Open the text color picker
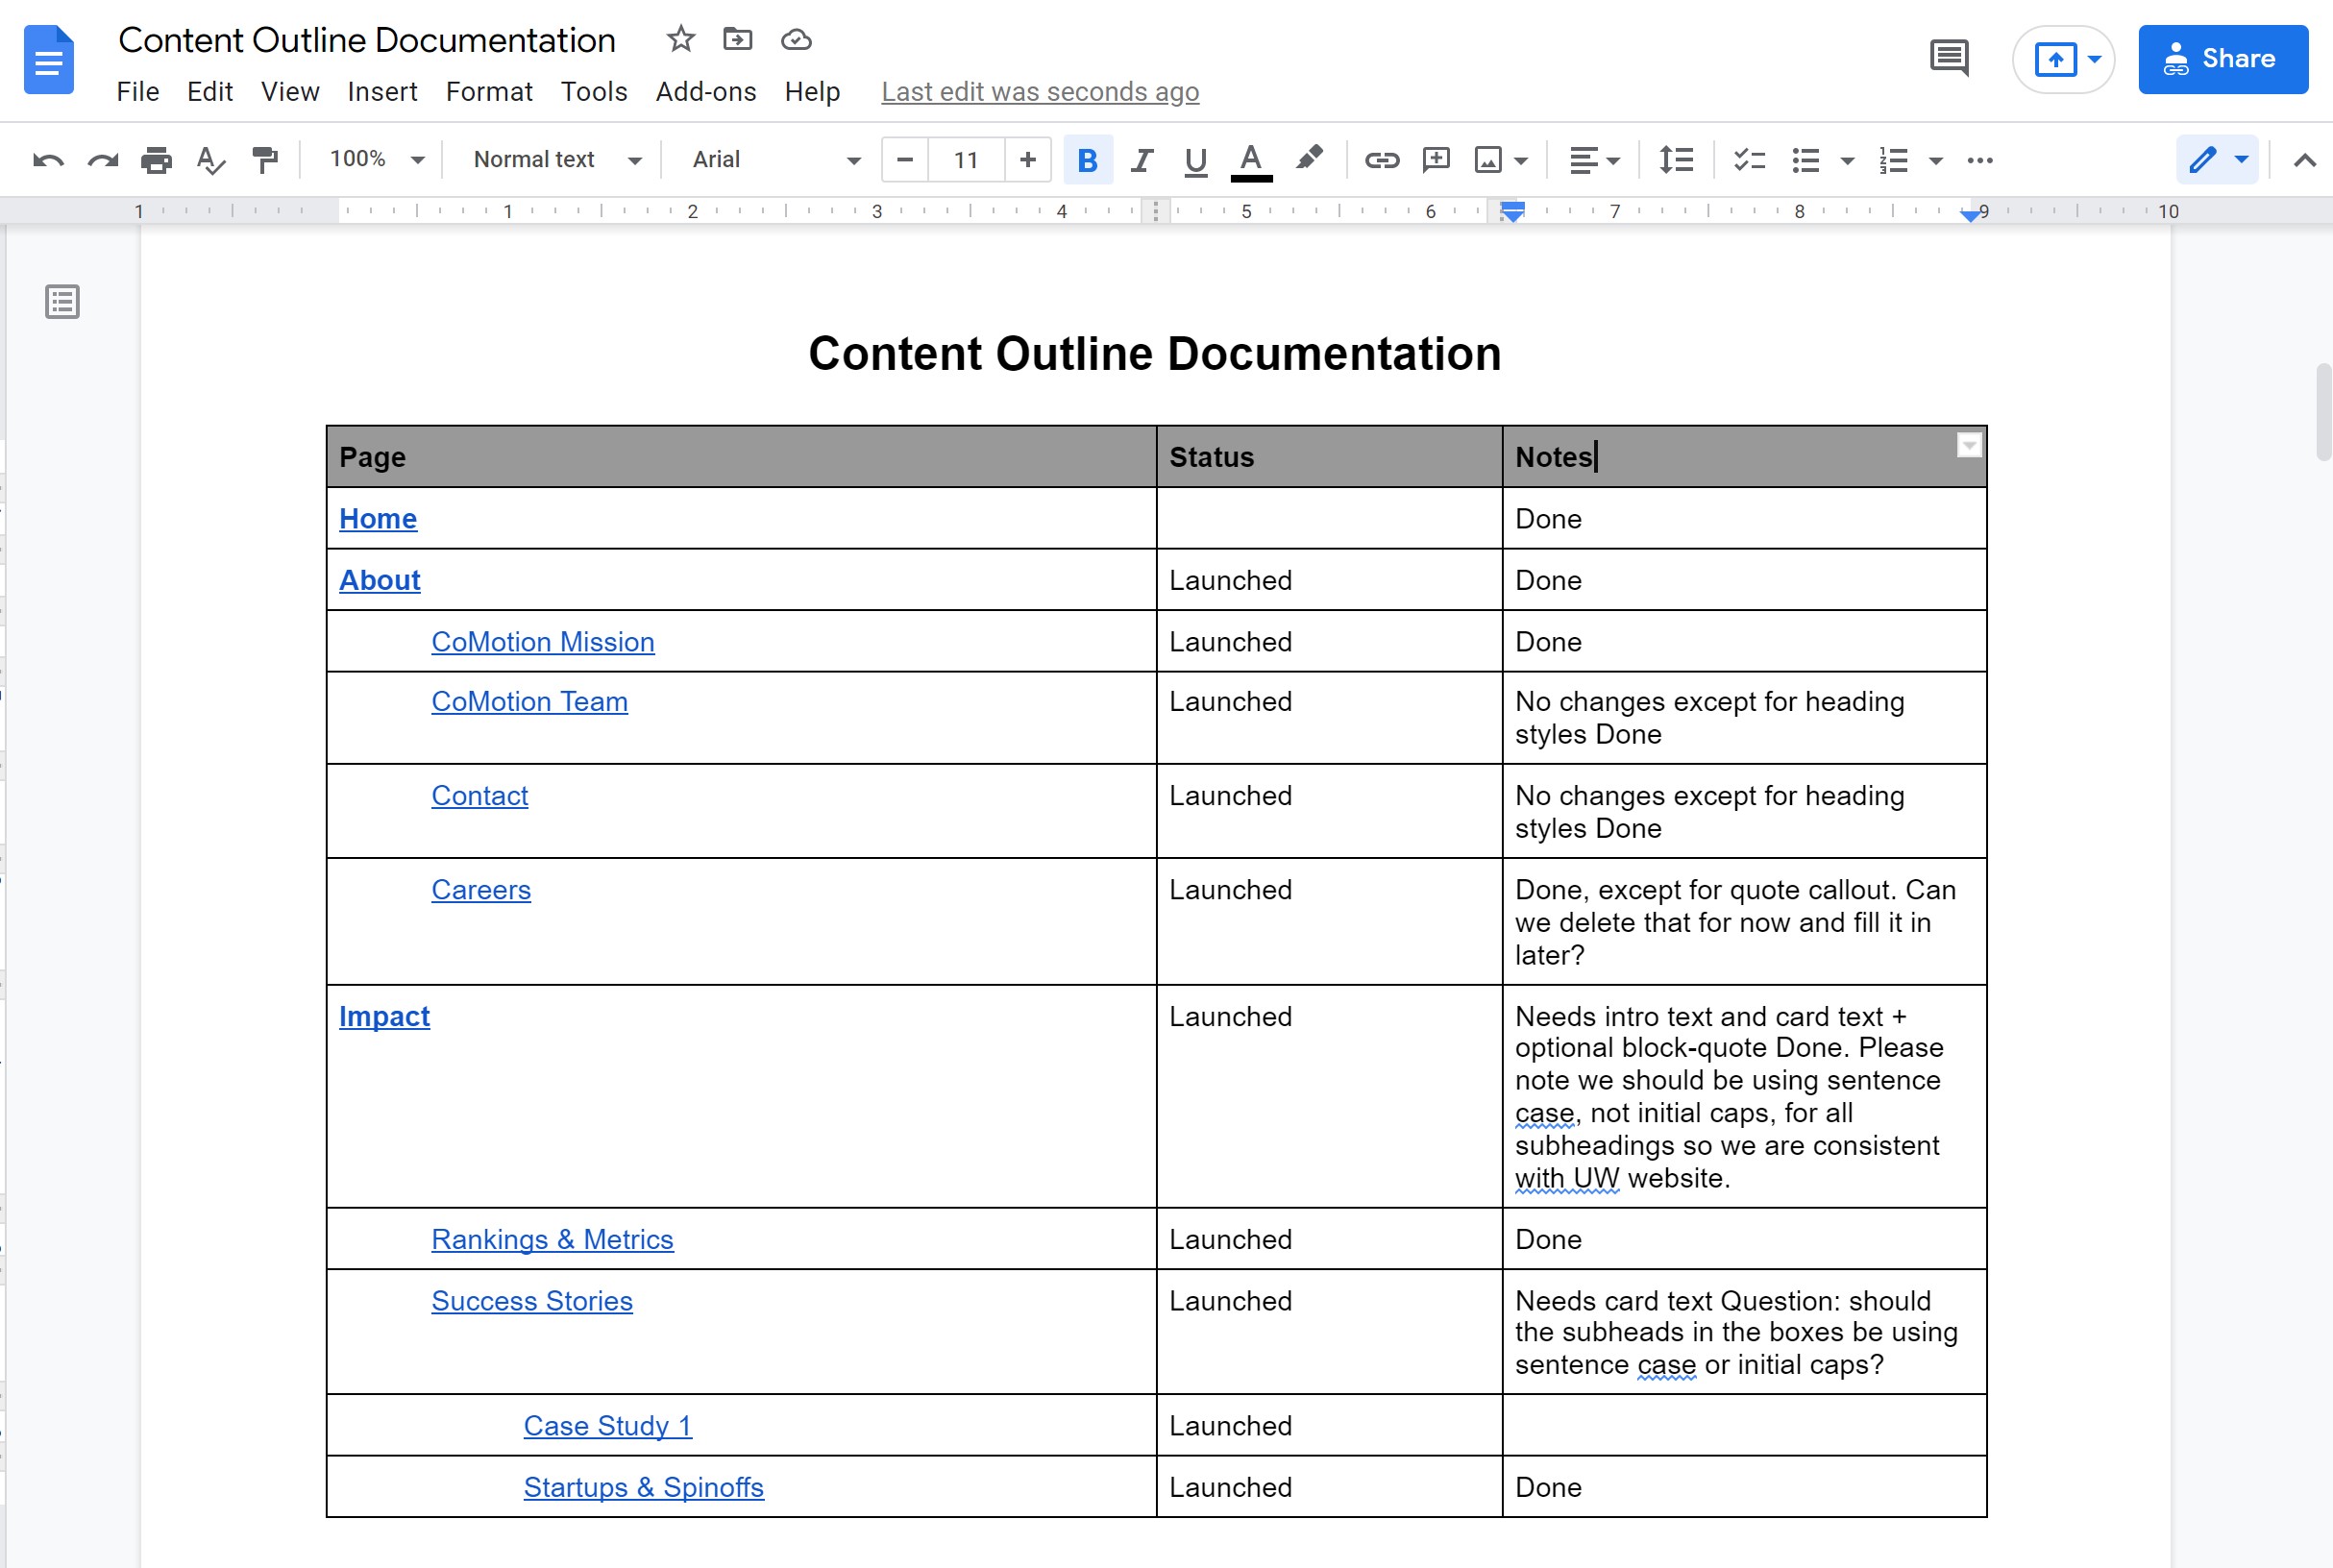This screenshot has width=2333, height=1568. tap(1251, 160)
